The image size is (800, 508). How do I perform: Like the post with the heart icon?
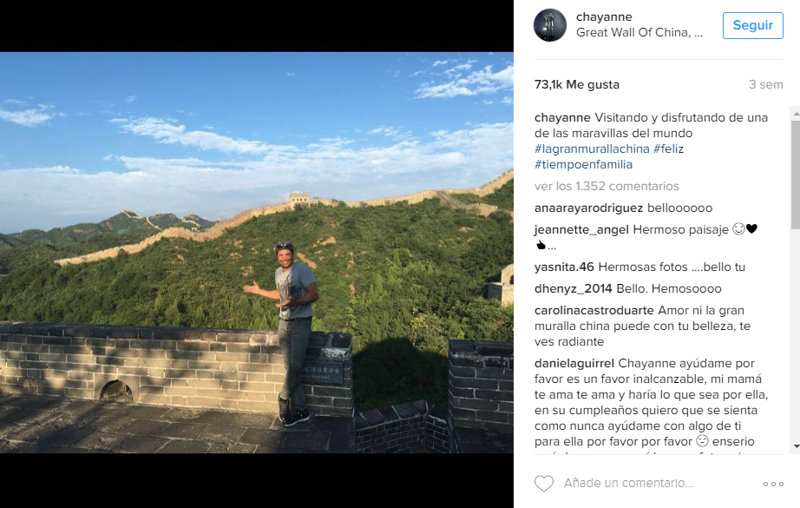[544, 483]
